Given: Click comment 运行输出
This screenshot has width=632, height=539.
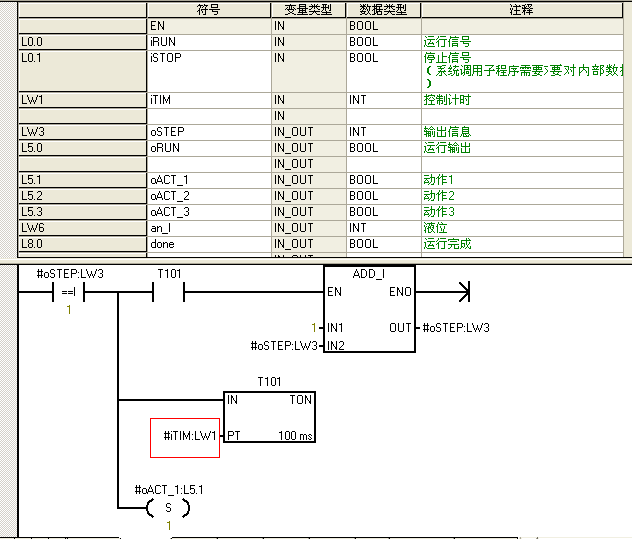Looking at the screenshot, I should 447,148.
